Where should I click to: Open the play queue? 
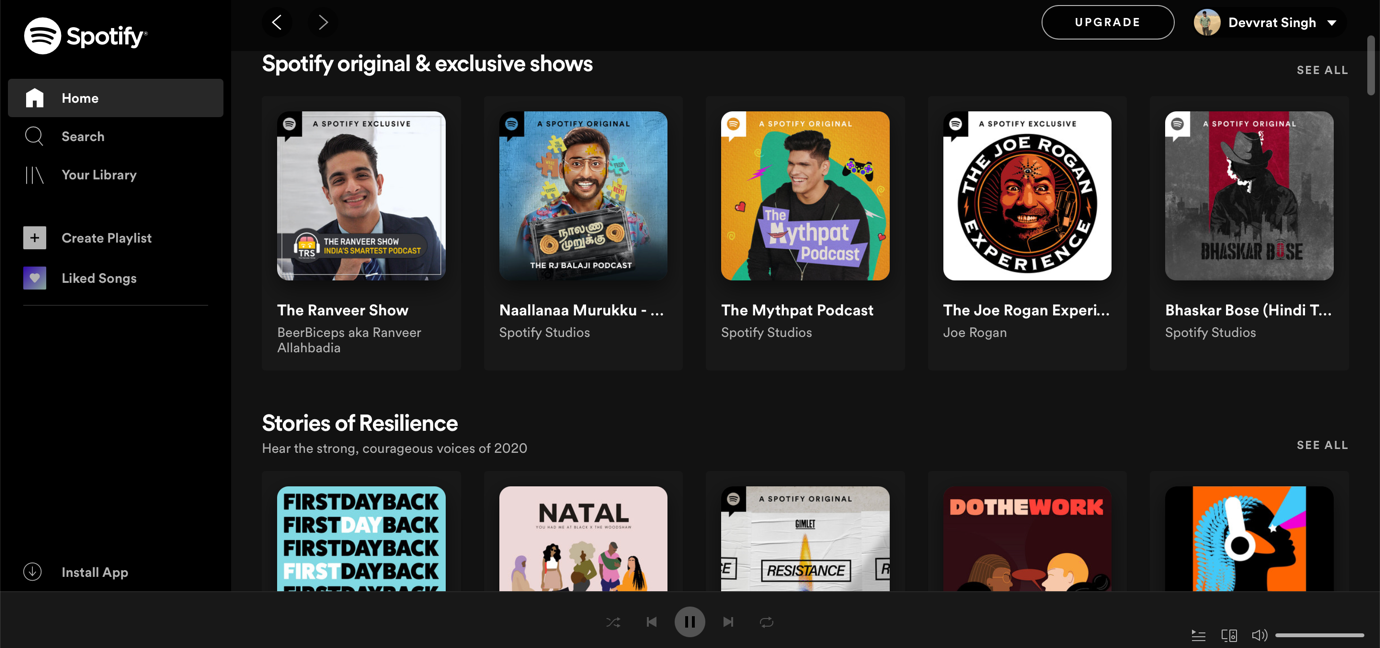pyautogui.click(x=1198, y=635)
